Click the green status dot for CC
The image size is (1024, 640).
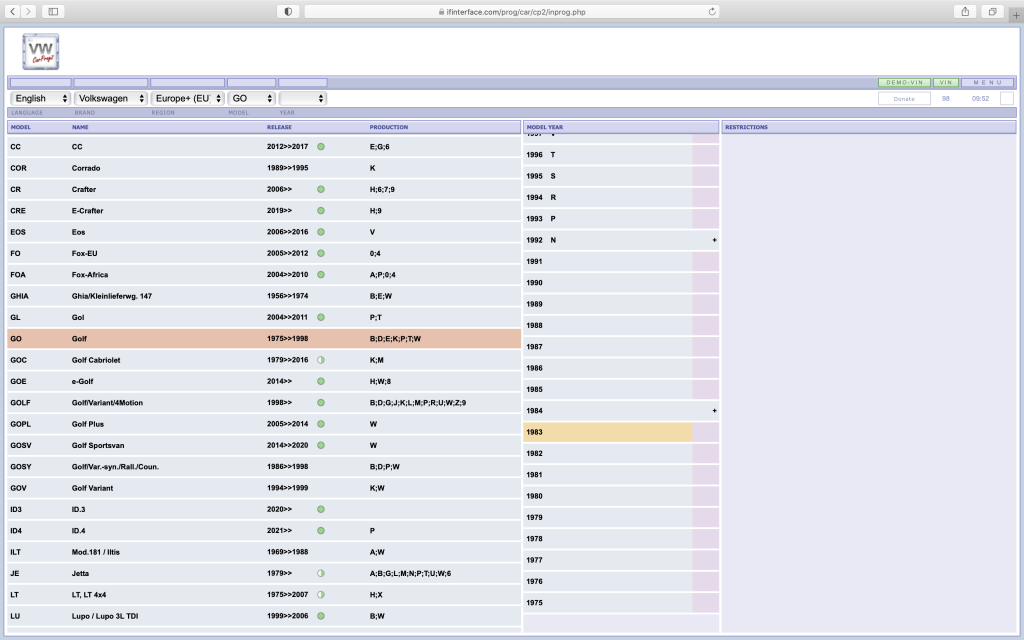[x=321, y=147]
